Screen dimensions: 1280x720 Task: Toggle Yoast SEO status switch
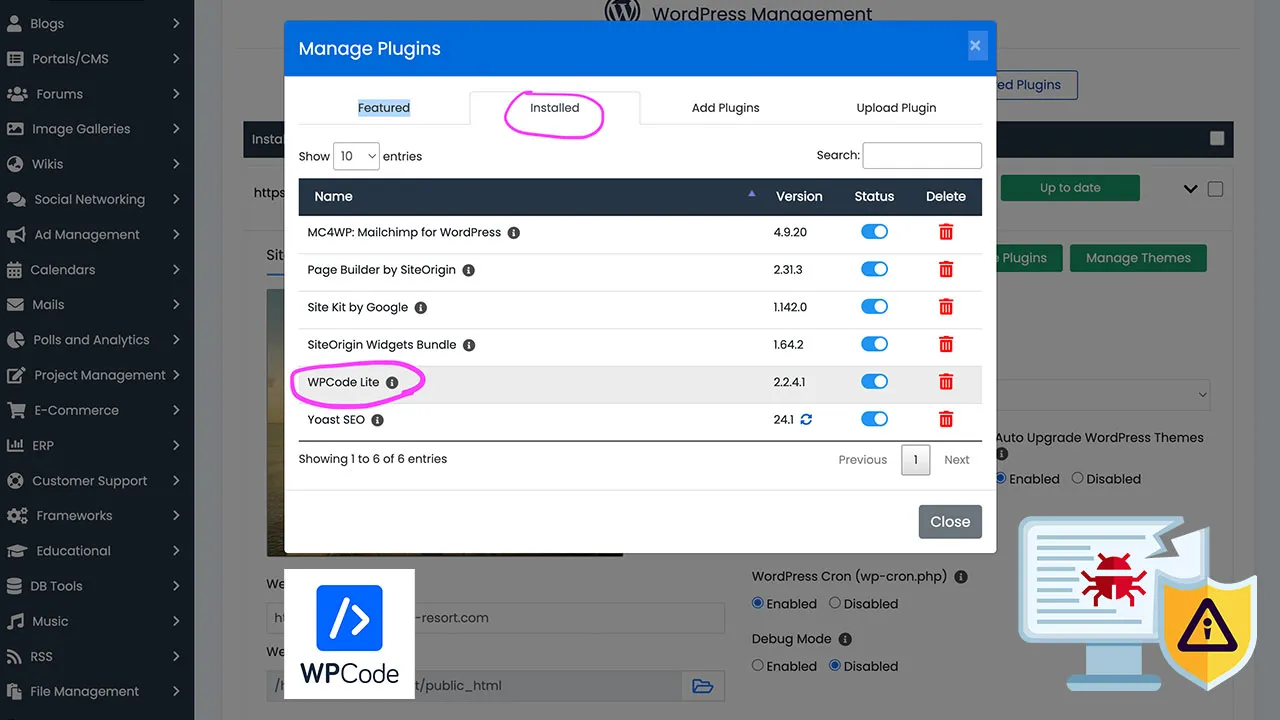(874, 419)
